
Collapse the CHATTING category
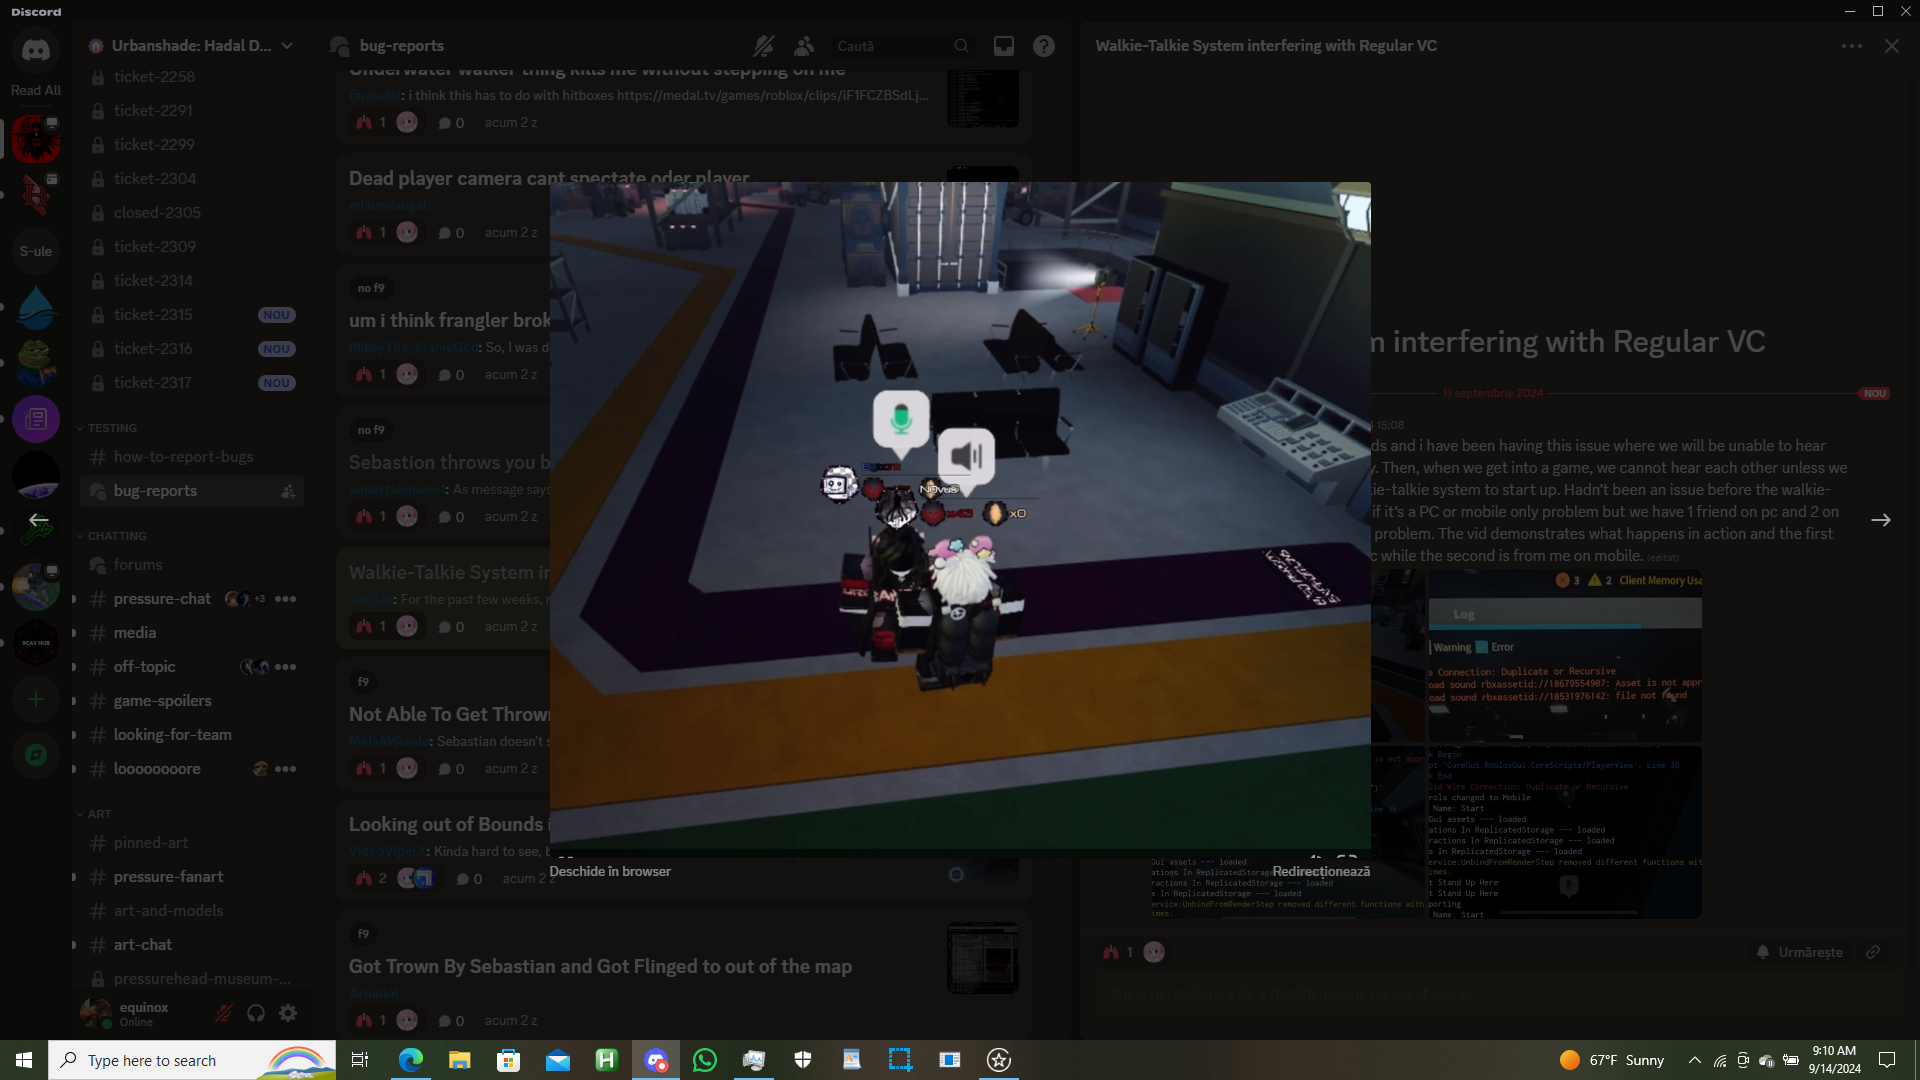(x=116, y=536)
